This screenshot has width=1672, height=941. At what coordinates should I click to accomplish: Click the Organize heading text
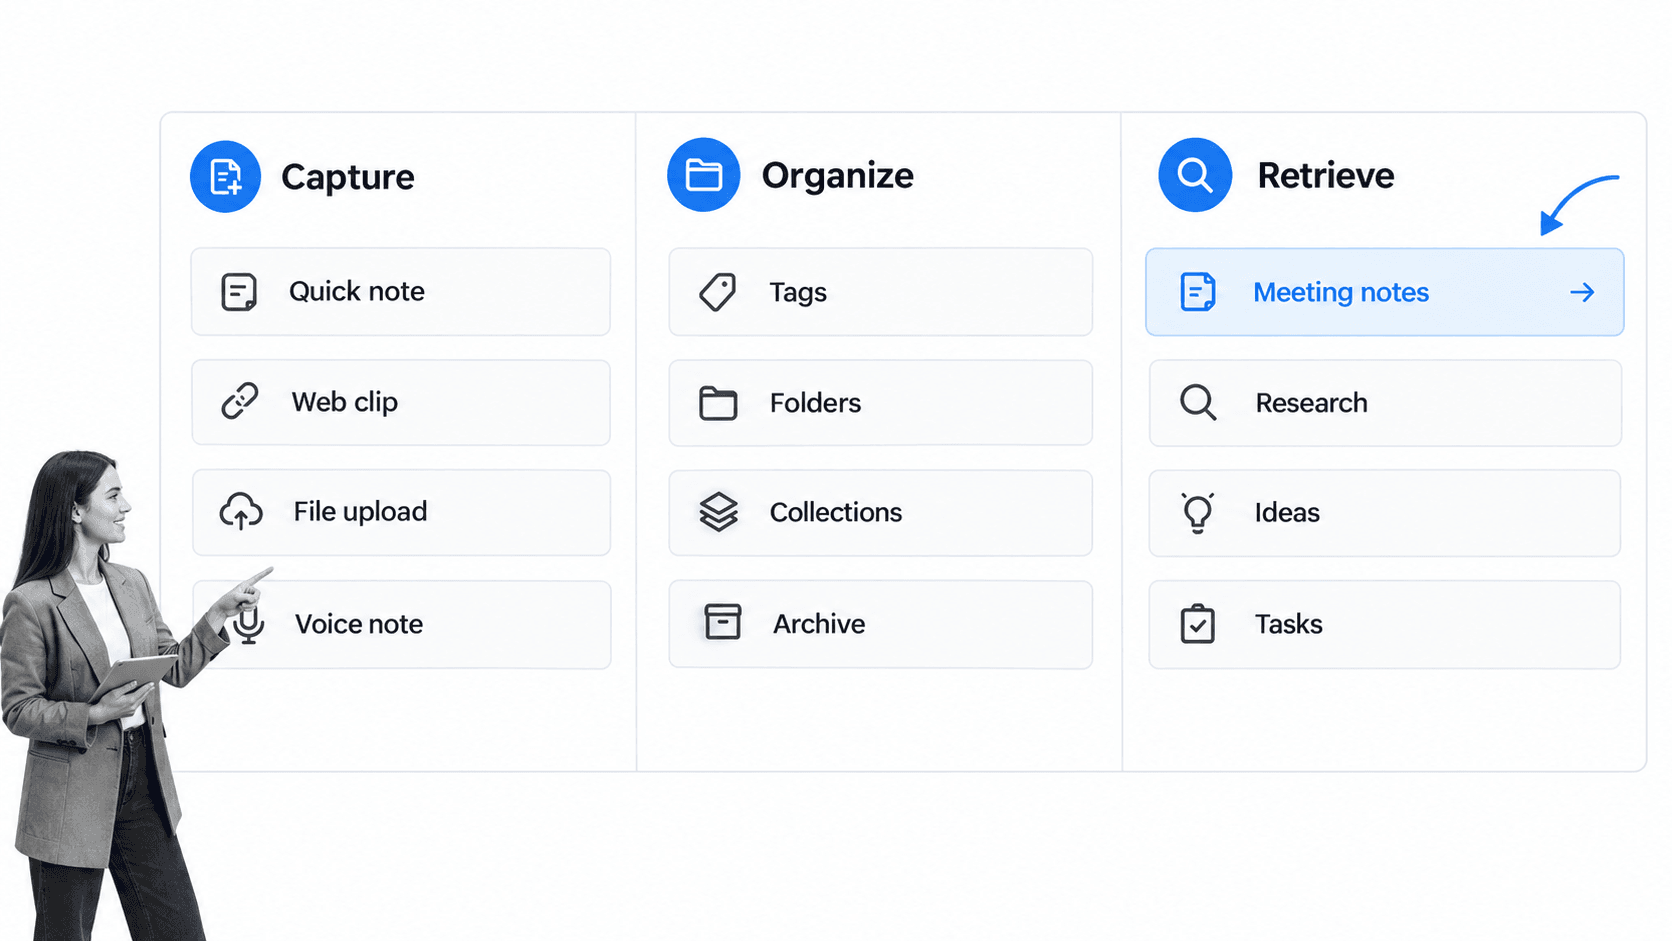pos(838,176)
